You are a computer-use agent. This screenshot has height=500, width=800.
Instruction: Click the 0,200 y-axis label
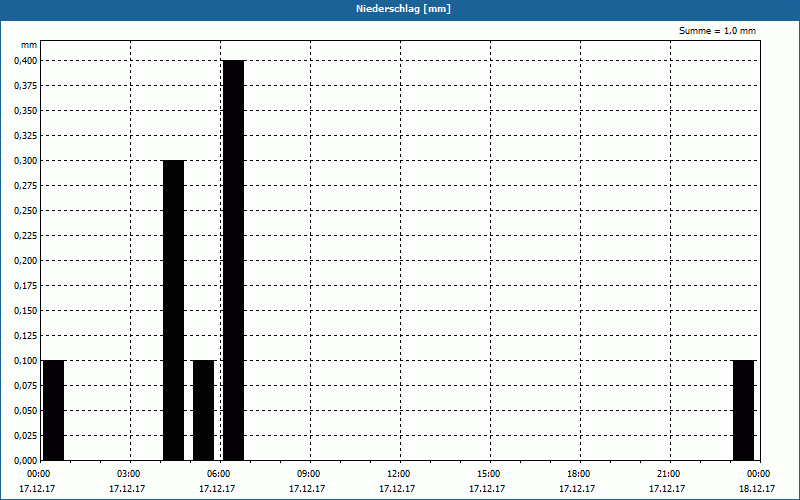[25, 261]
